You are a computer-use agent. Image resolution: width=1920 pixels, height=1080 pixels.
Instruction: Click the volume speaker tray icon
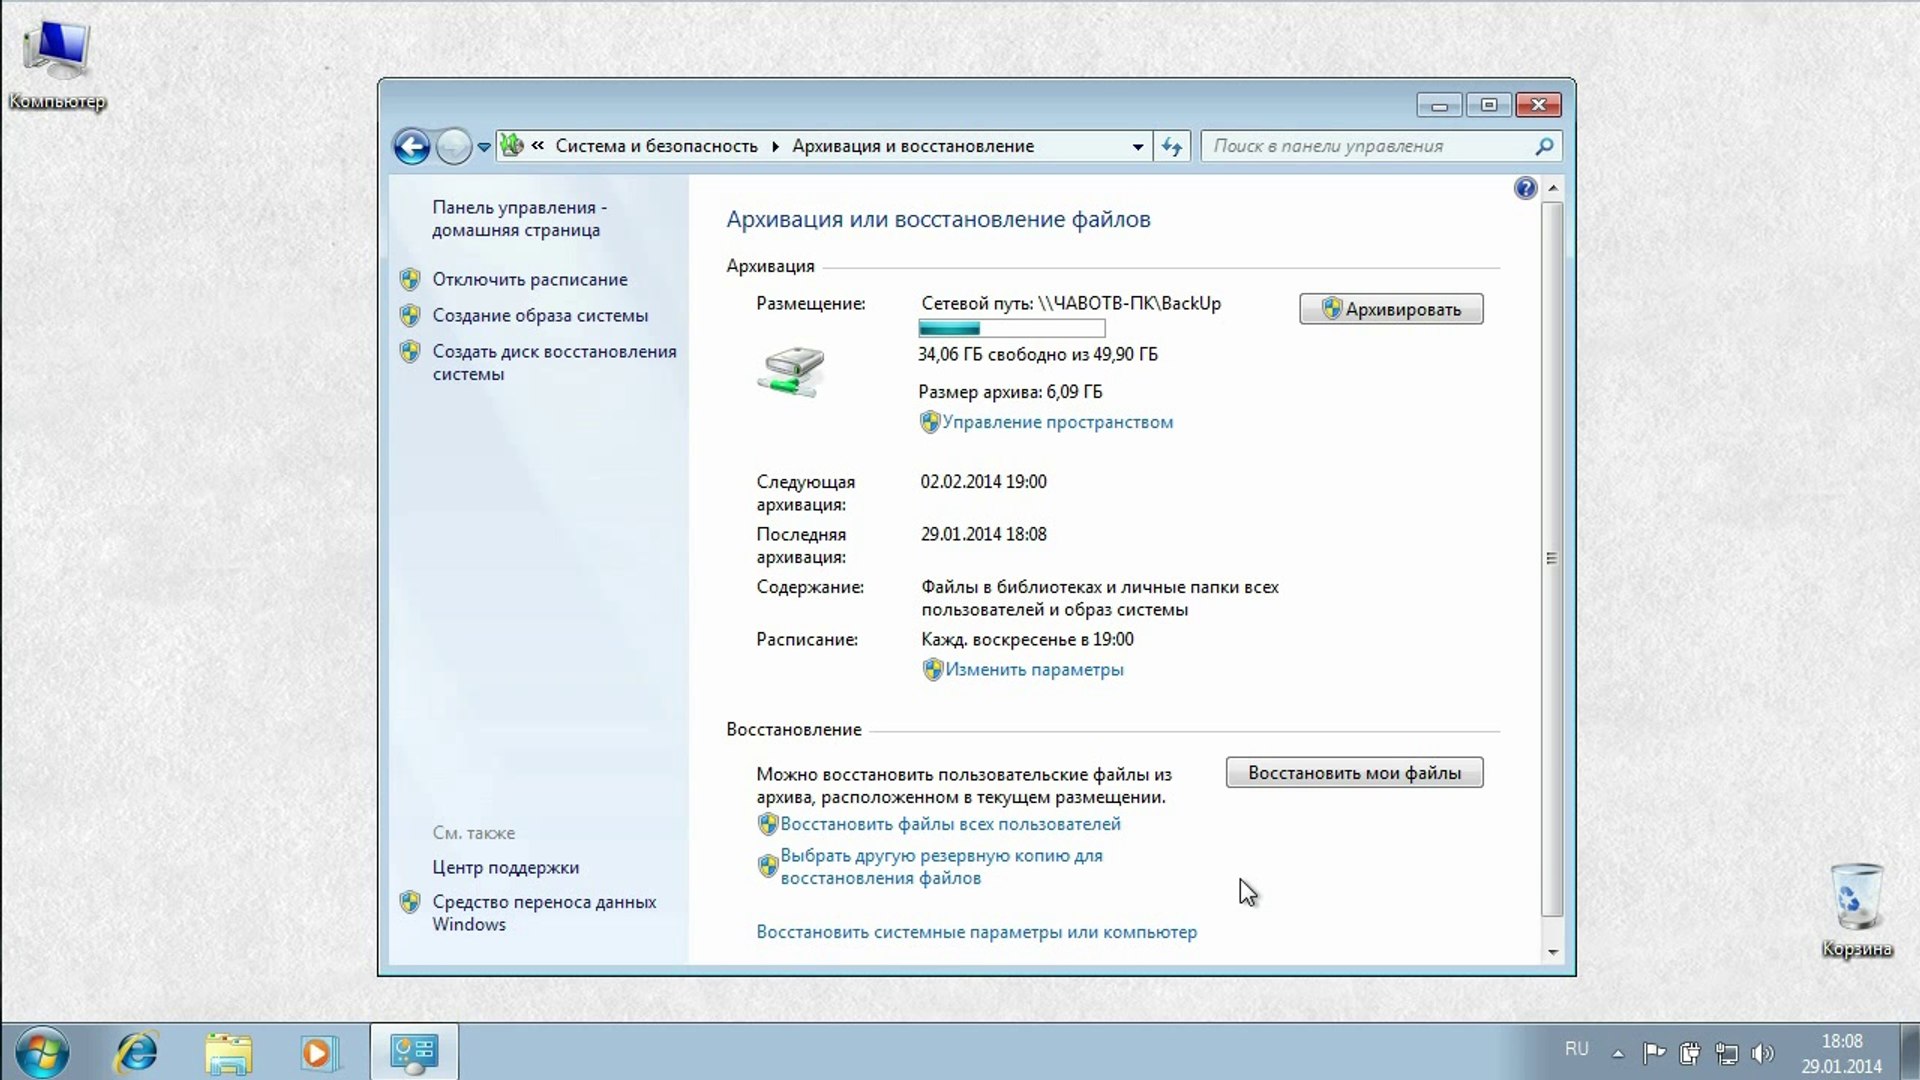(x=1763, y=1052)
